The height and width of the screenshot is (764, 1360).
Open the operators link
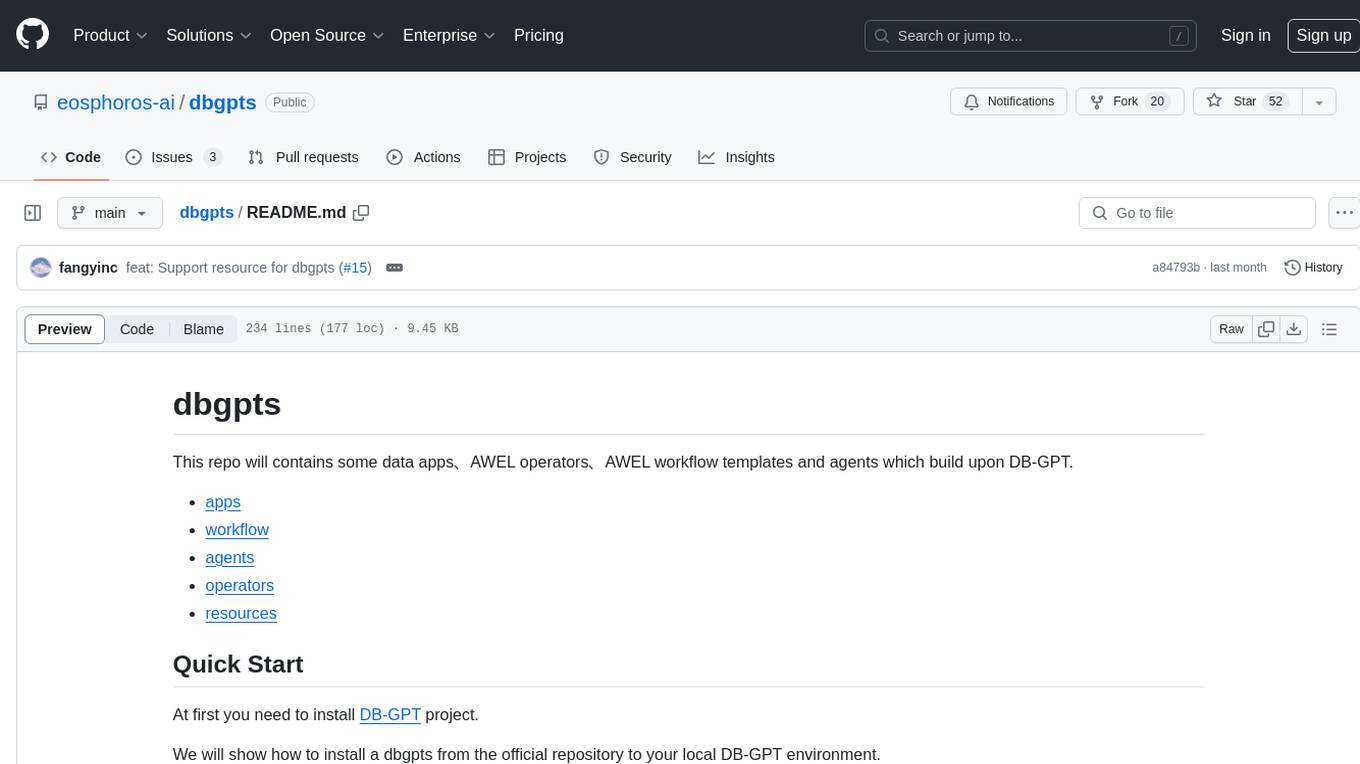(x=239, y=586)
